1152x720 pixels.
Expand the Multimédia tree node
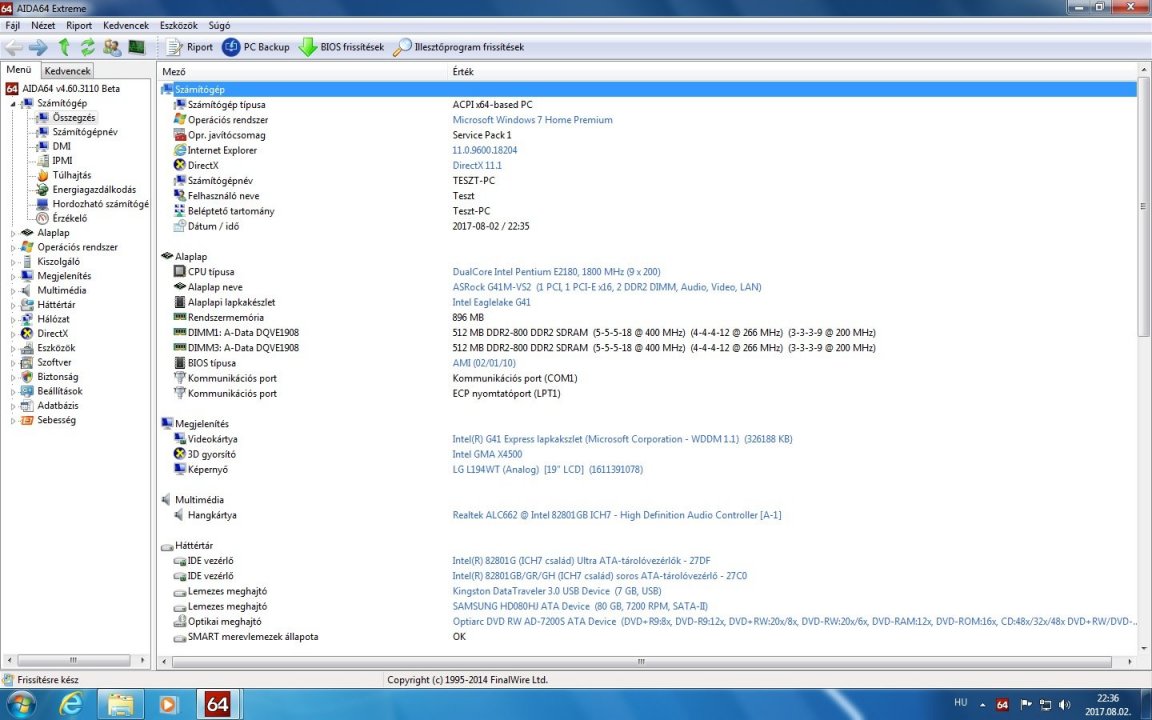pos(13,290)
